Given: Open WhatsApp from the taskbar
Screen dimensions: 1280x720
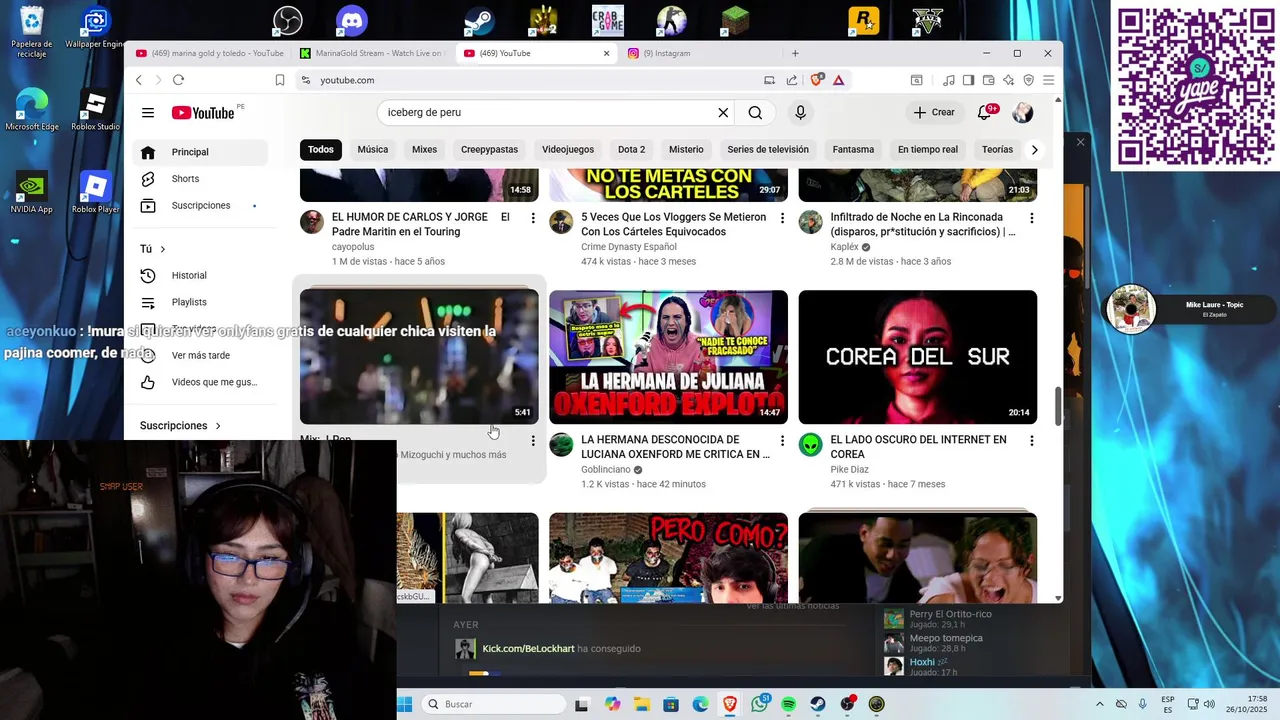Looking at the screenshot, I should [759, 704].
